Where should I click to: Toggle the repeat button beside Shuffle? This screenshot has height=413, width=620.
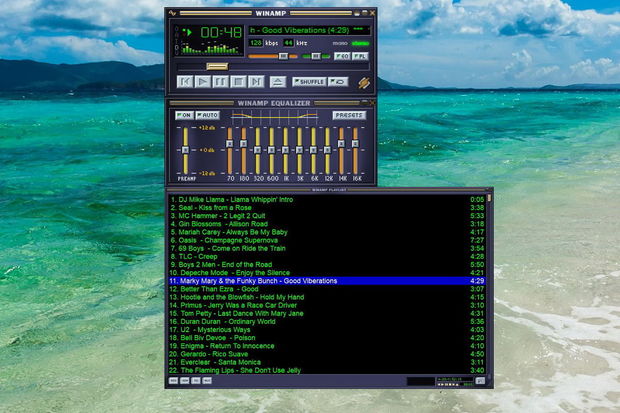click(x=338, y=81)
